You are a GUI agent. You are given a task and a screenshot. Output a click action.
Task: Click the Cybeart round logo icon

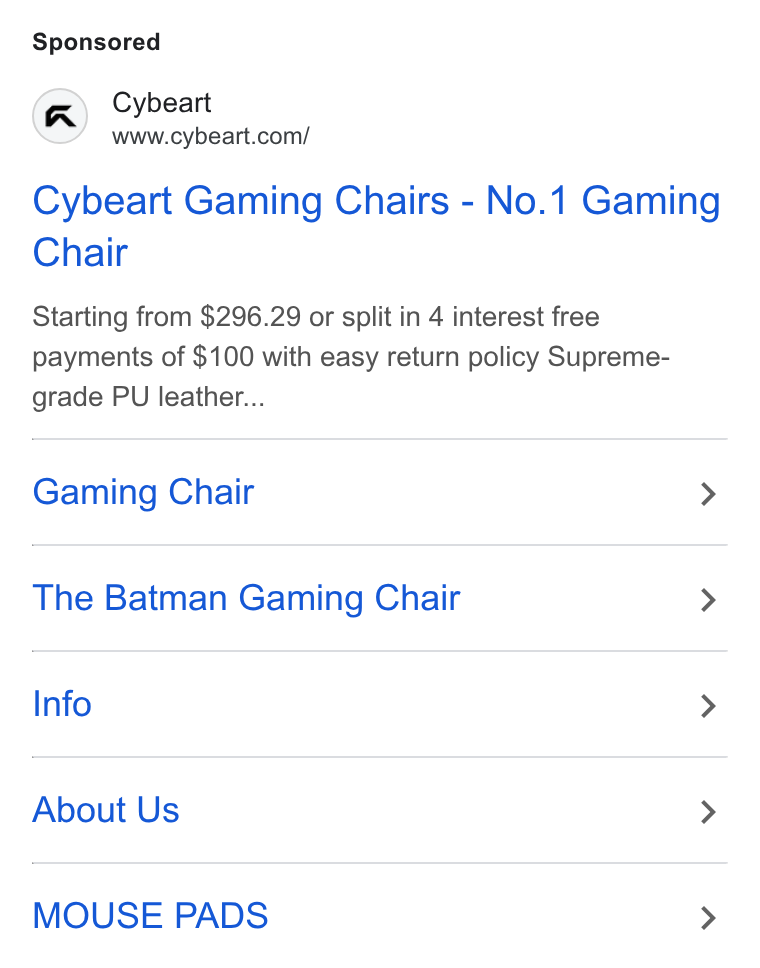tap(60, 116)
